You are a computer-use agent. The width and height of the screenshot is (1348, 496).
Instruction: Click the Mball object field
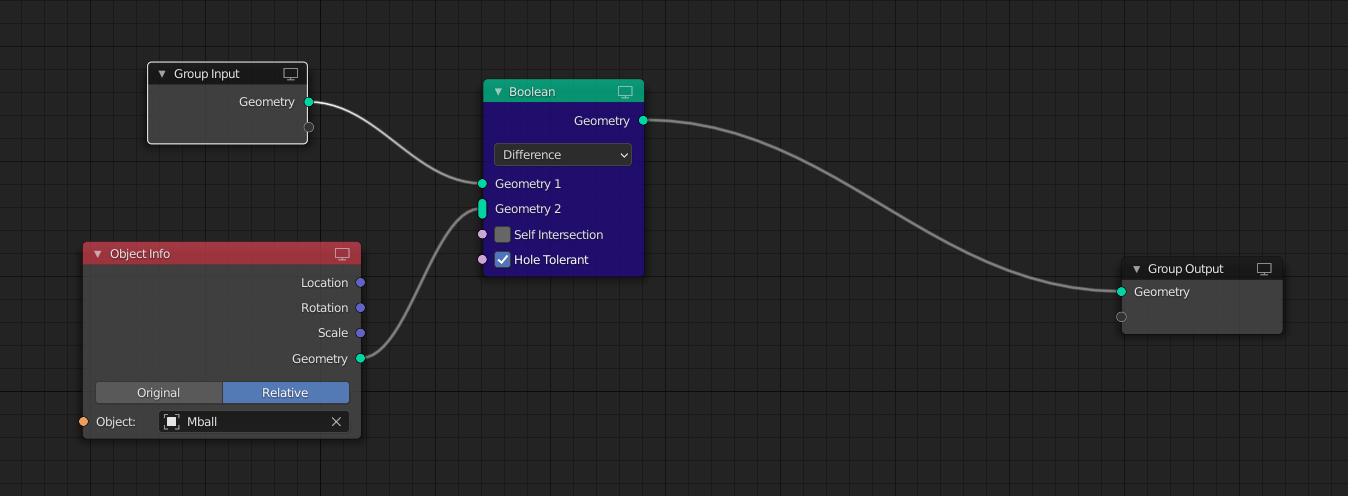click(254, 422)
